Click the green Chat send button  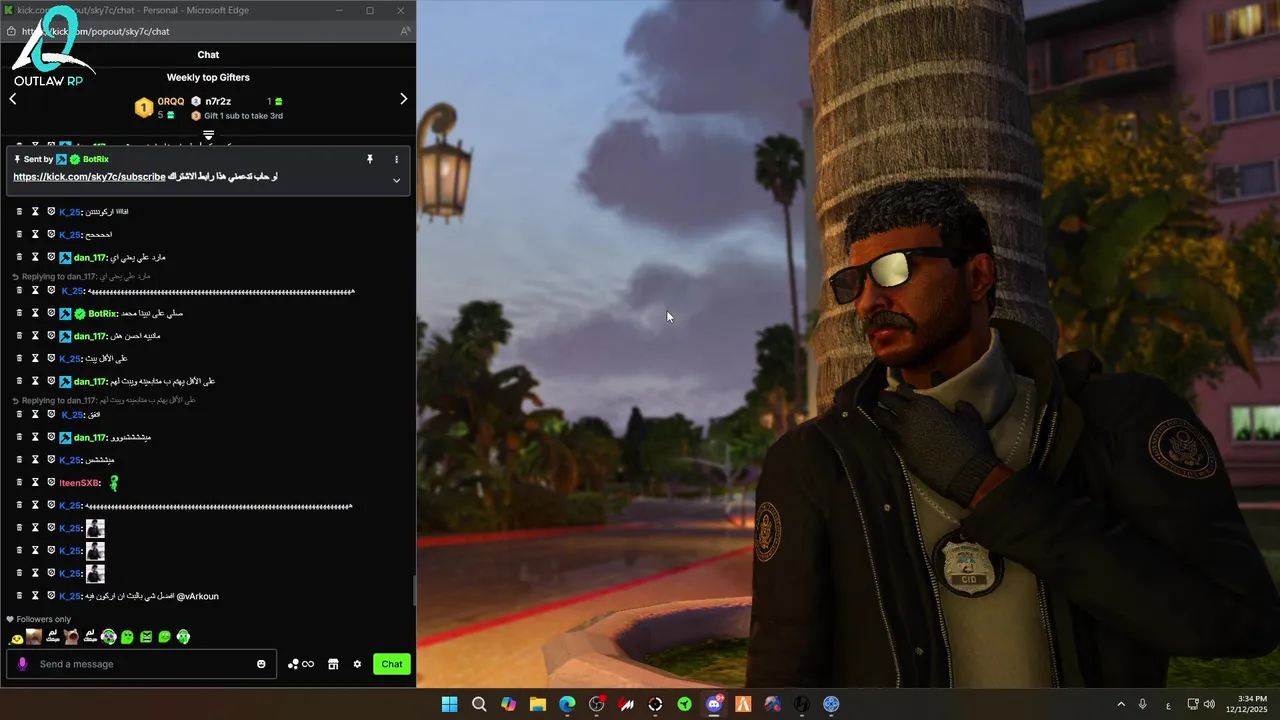[x=392, y=664]
